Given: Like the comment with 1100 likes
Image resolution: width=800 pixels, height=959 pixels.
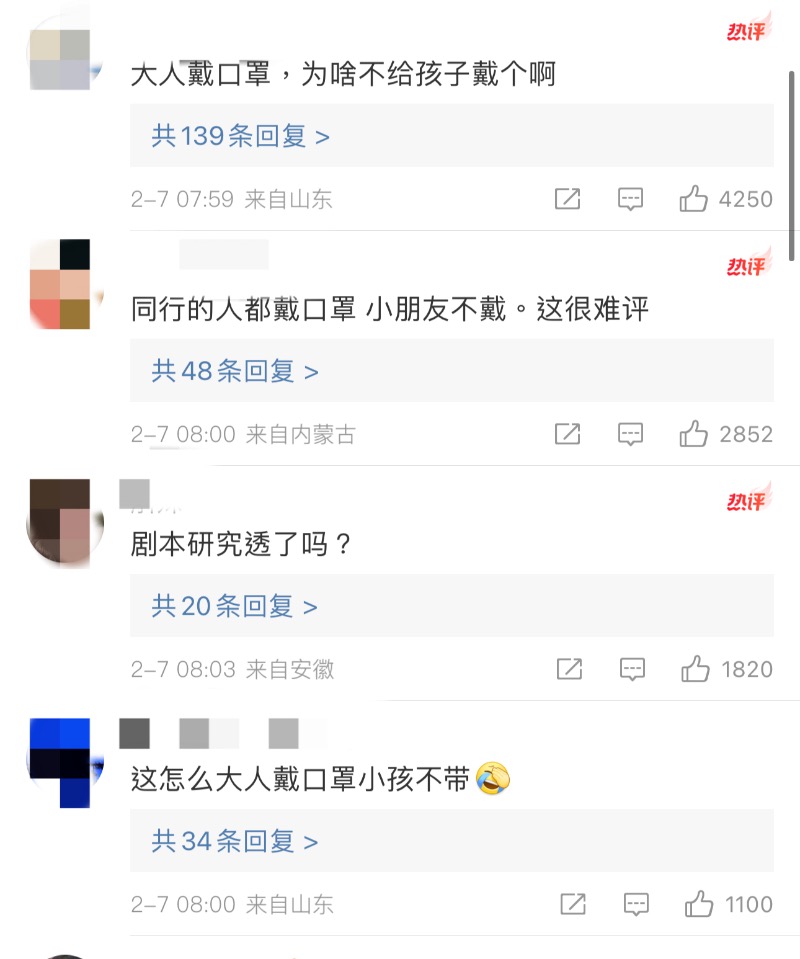Looking at the screenshot, I should tap(698, 903).
